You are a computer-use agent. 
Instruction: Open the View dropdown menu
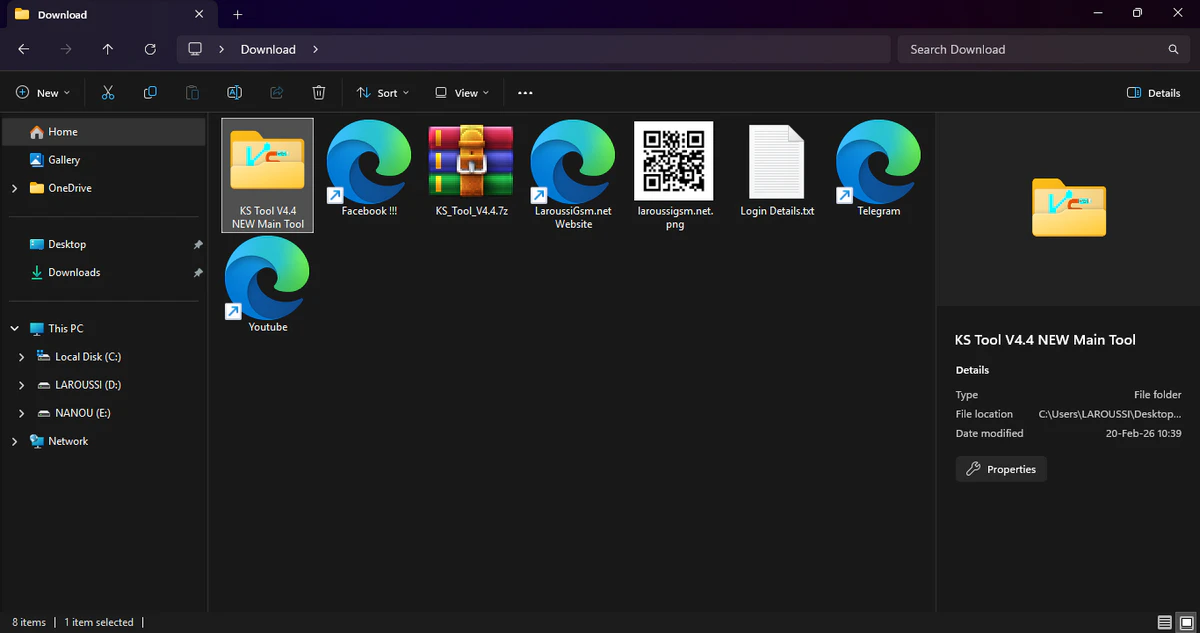click(461, 93)
